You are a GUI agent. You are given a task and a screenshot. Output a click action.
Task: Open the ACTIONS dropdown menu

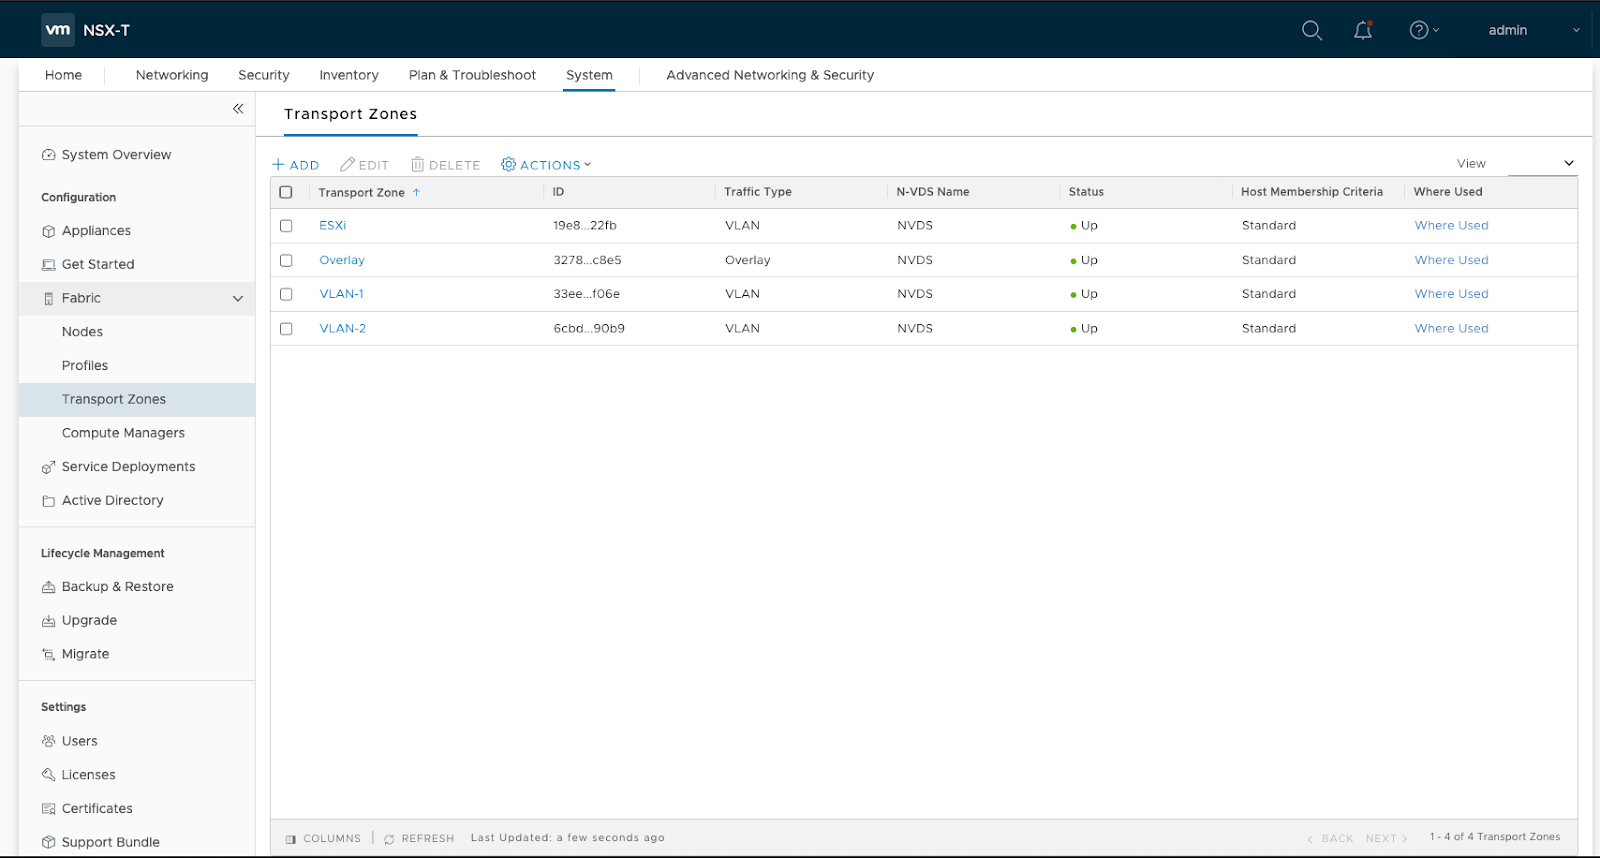tap(546, 165)
